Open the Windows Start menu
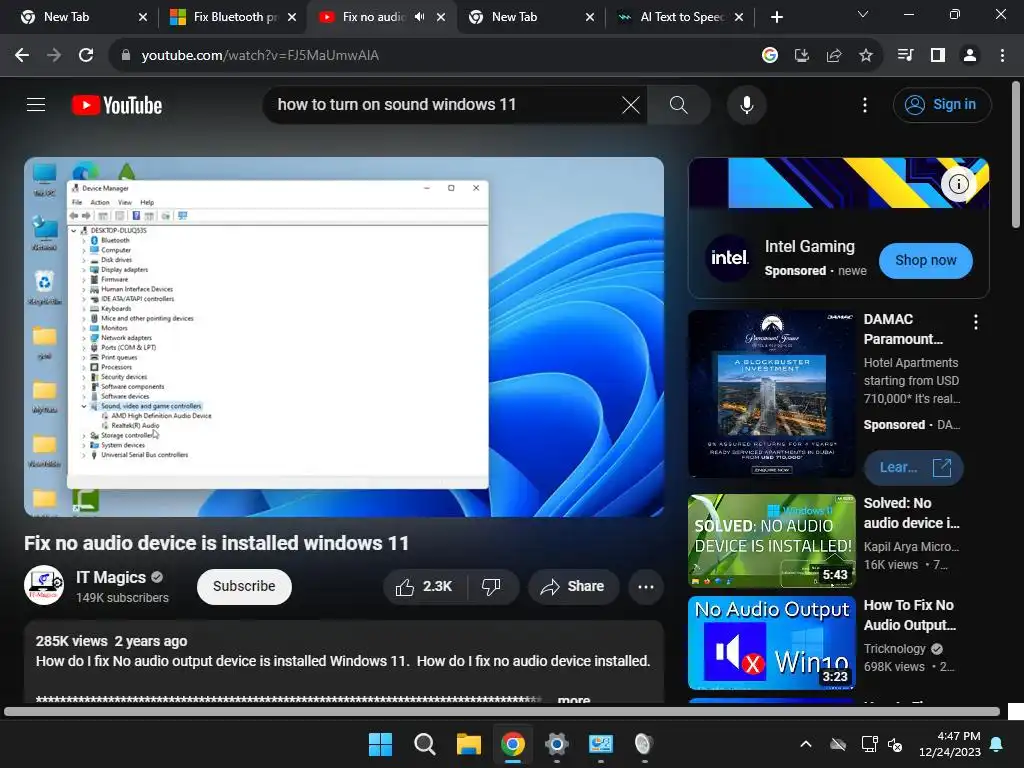Viewport: 1024px width, 768px height. pyautogui.click(x=380, y=744)
